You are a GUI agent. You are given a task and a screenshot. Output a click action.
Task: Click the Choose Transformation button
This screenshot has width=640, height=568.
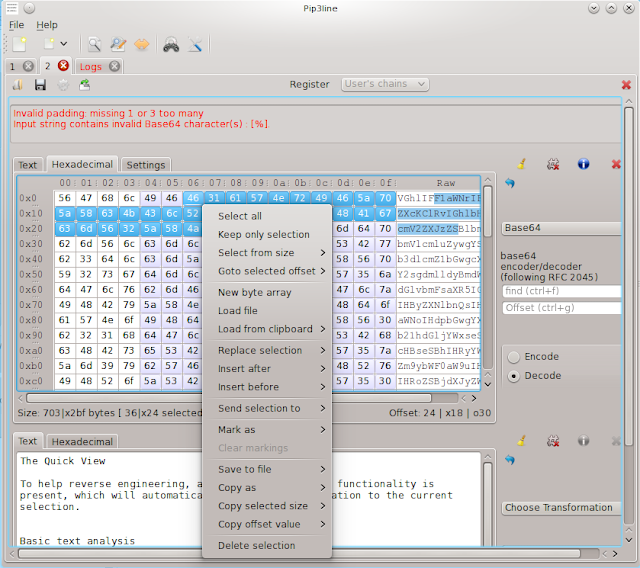(561, 508)
